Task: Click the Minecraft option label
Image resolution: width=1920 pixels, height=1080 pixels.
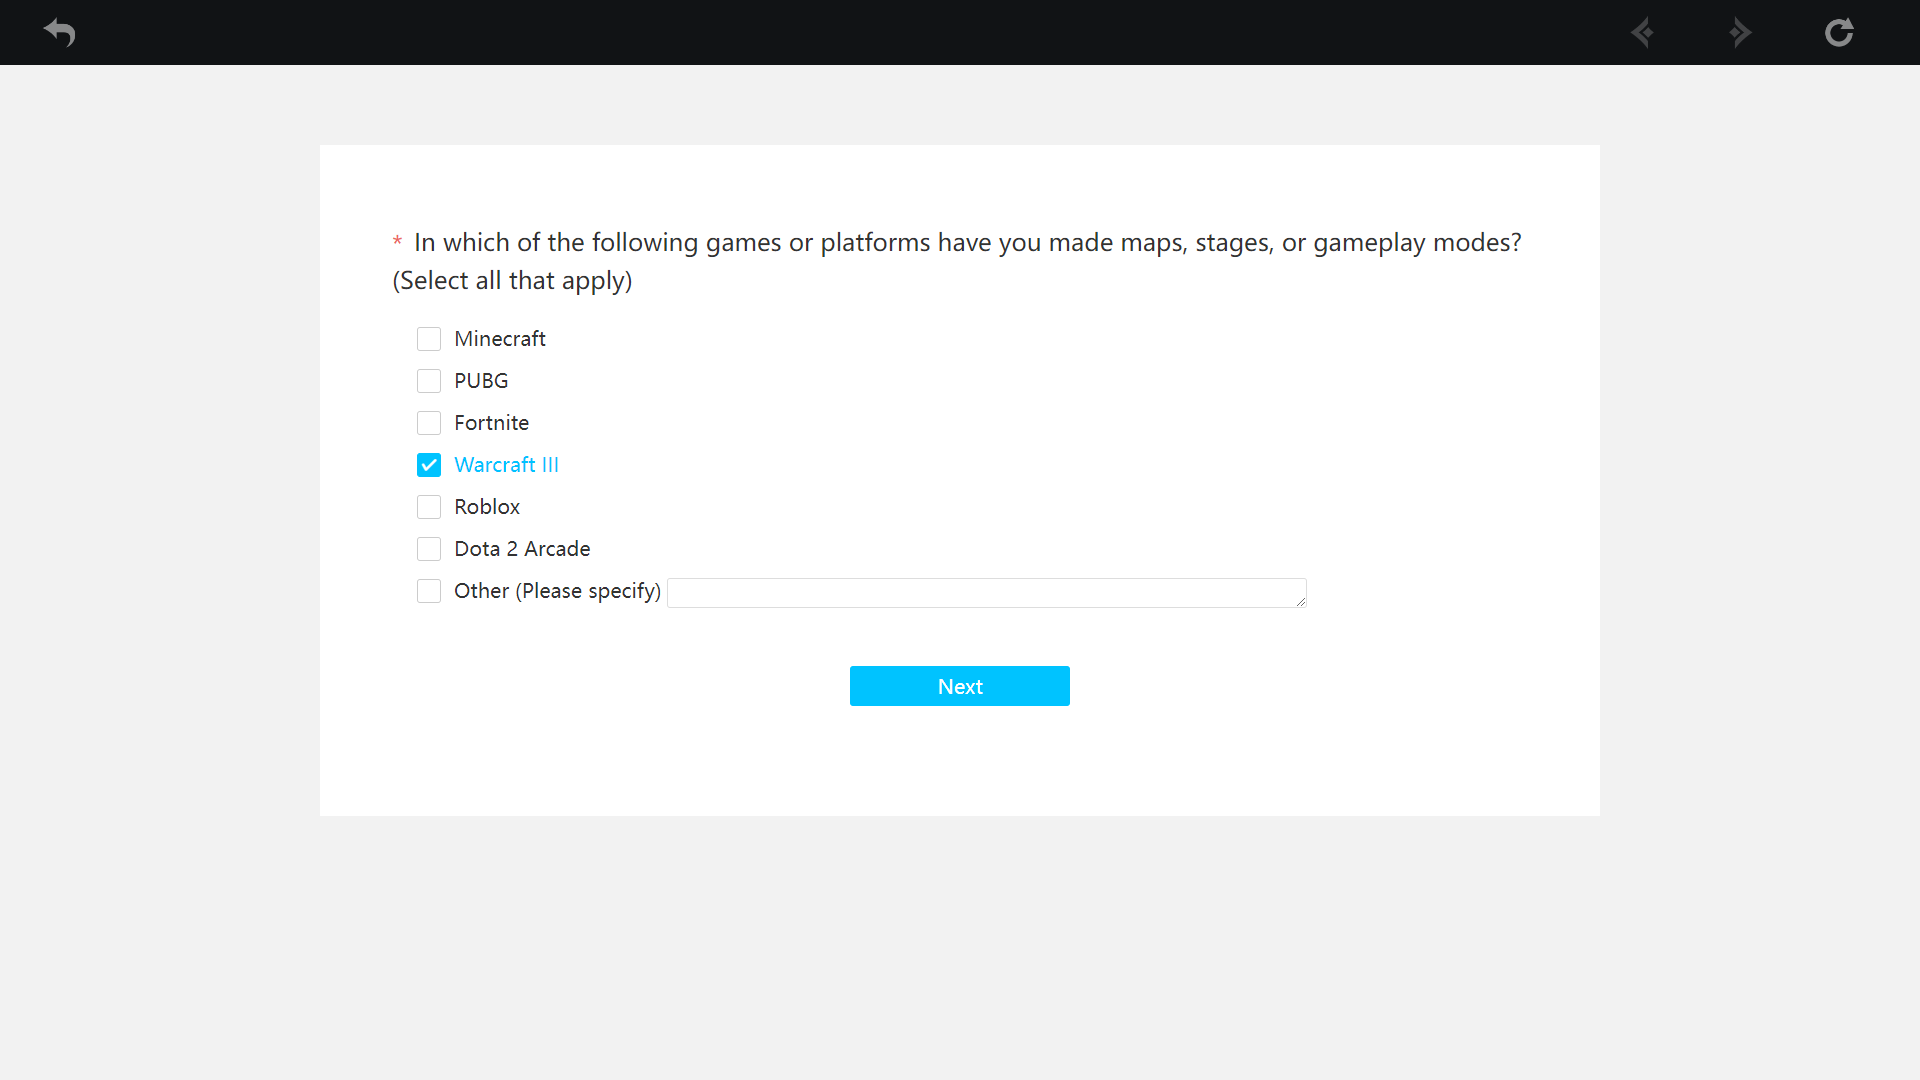Action: click(x=500, y=339)
